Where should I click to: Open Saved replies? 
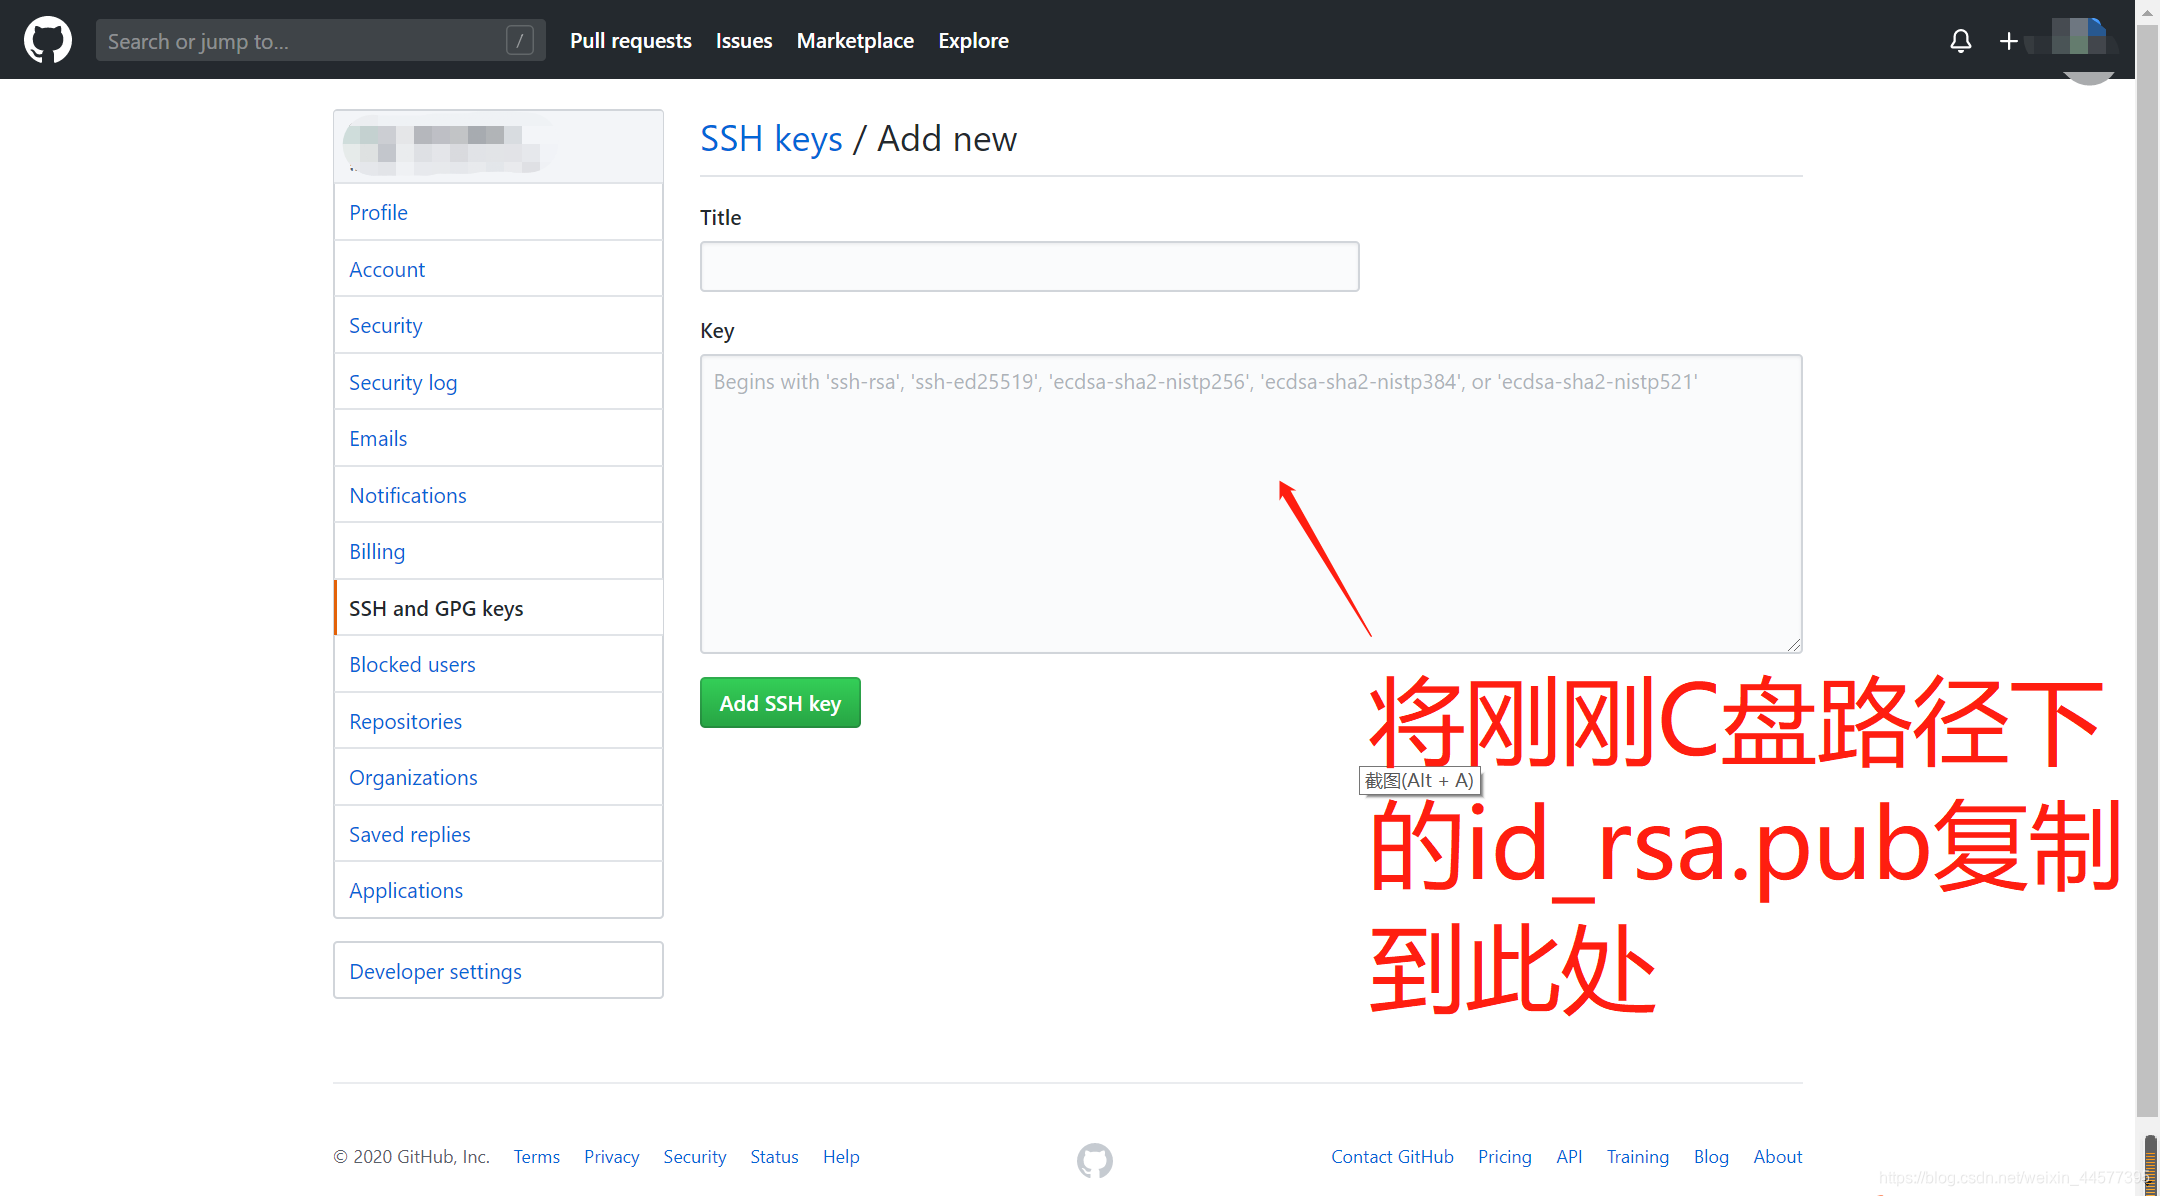tap(498, 834)
